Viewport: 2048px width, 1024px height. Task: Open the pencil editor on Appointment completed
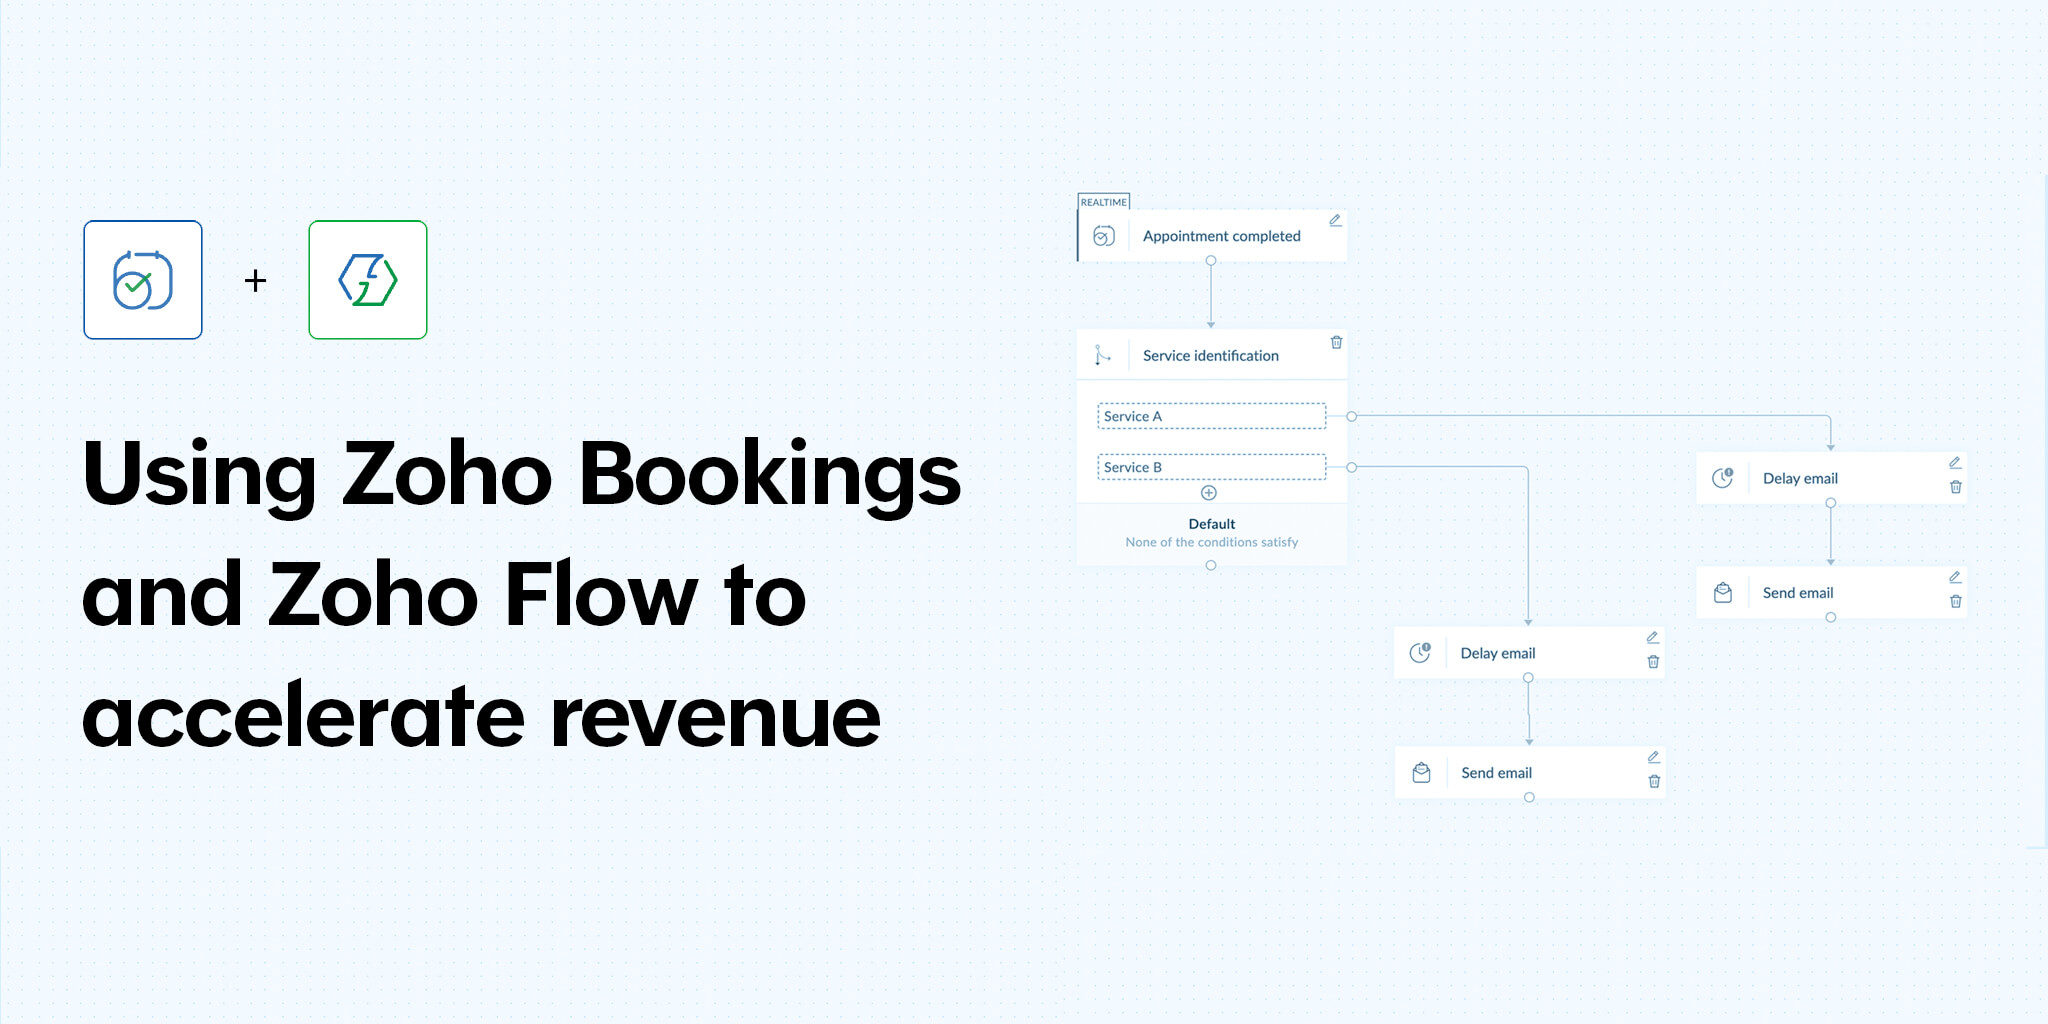click(1335, 219)
